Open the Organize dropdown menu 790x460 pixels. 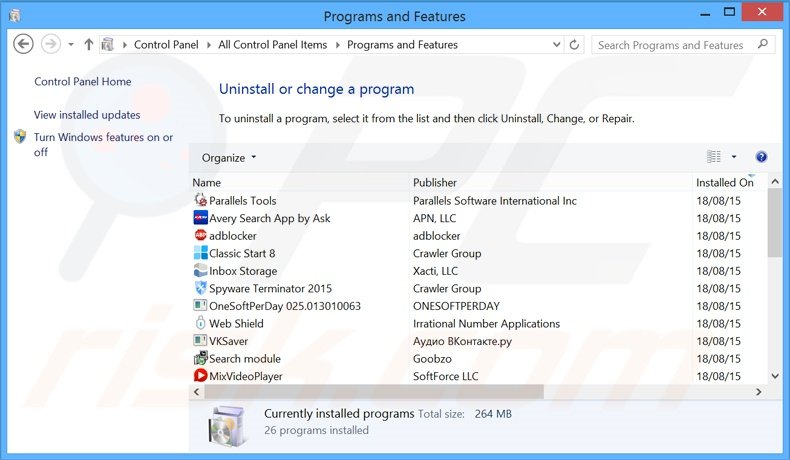point(229,158)
